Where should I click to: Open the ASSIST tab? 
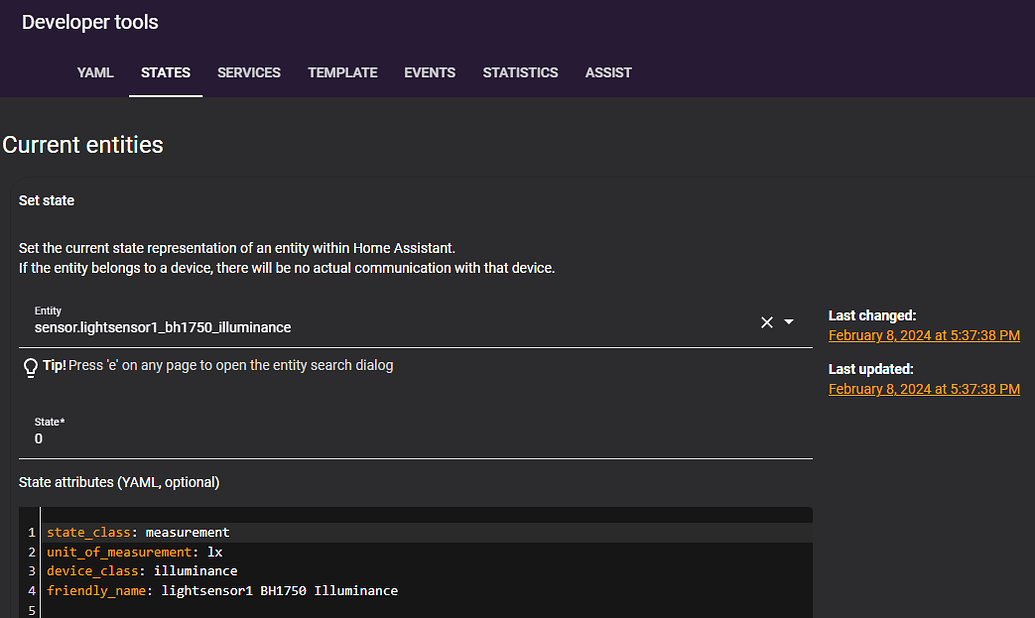tap(608, 73)
